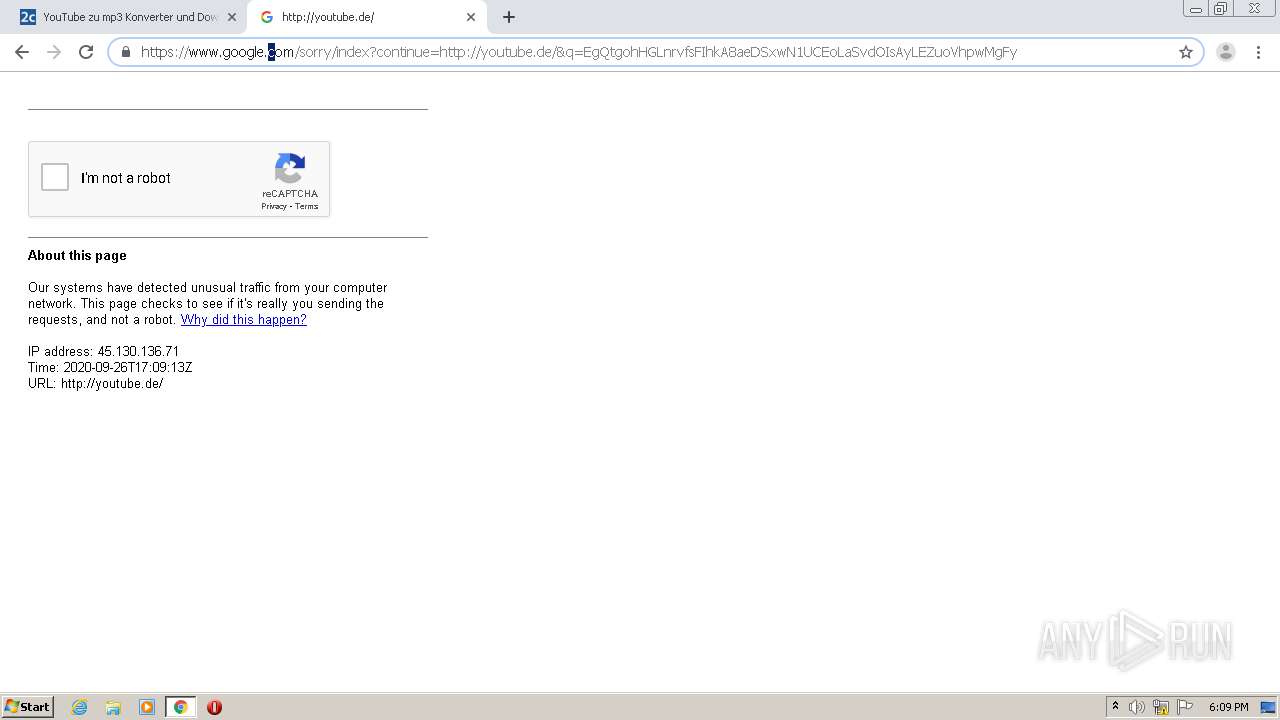The width and height of the screenshot is (1280, 720).
Task: Open the Windows Start menu
Action: pyautogui.click(x=28, y=707)
